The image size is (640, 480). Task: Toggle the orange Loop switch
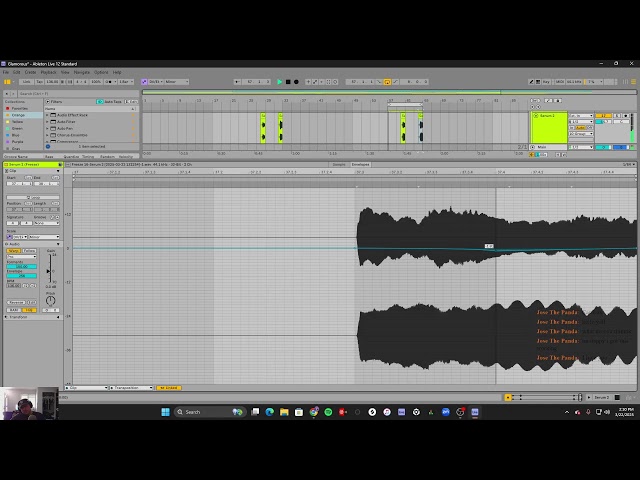387,82
